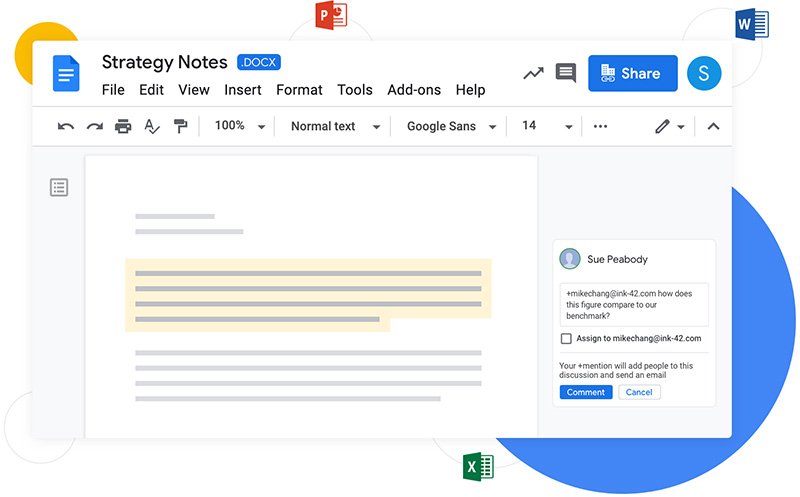The image size is (800, 497).
Task: Check Assign to mikechang@ink-42.com box
Action: [x=566, y=338]
